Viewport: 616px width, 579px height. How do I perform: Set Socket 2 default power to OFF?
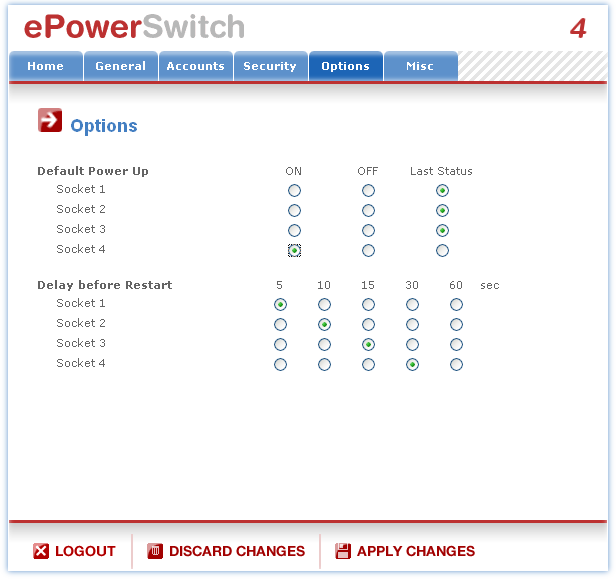(368, 210)
